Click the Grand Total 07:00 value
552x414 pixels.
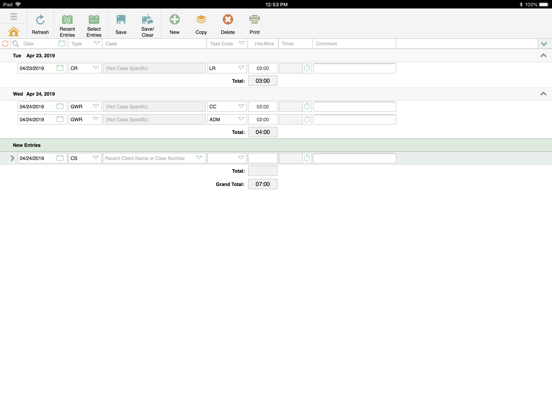click(263, 184)
